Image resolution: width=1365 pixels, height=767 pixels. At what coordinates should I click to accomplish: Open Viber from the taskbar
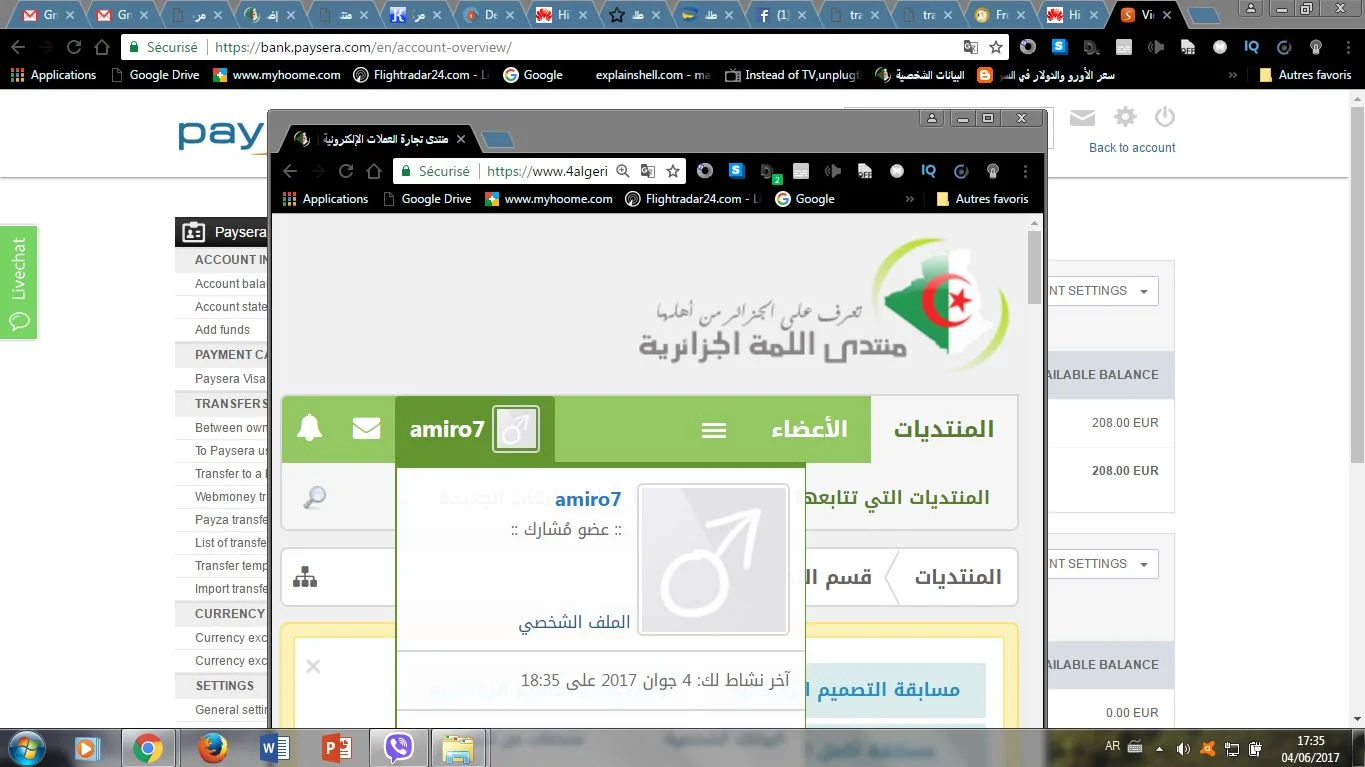399,747
